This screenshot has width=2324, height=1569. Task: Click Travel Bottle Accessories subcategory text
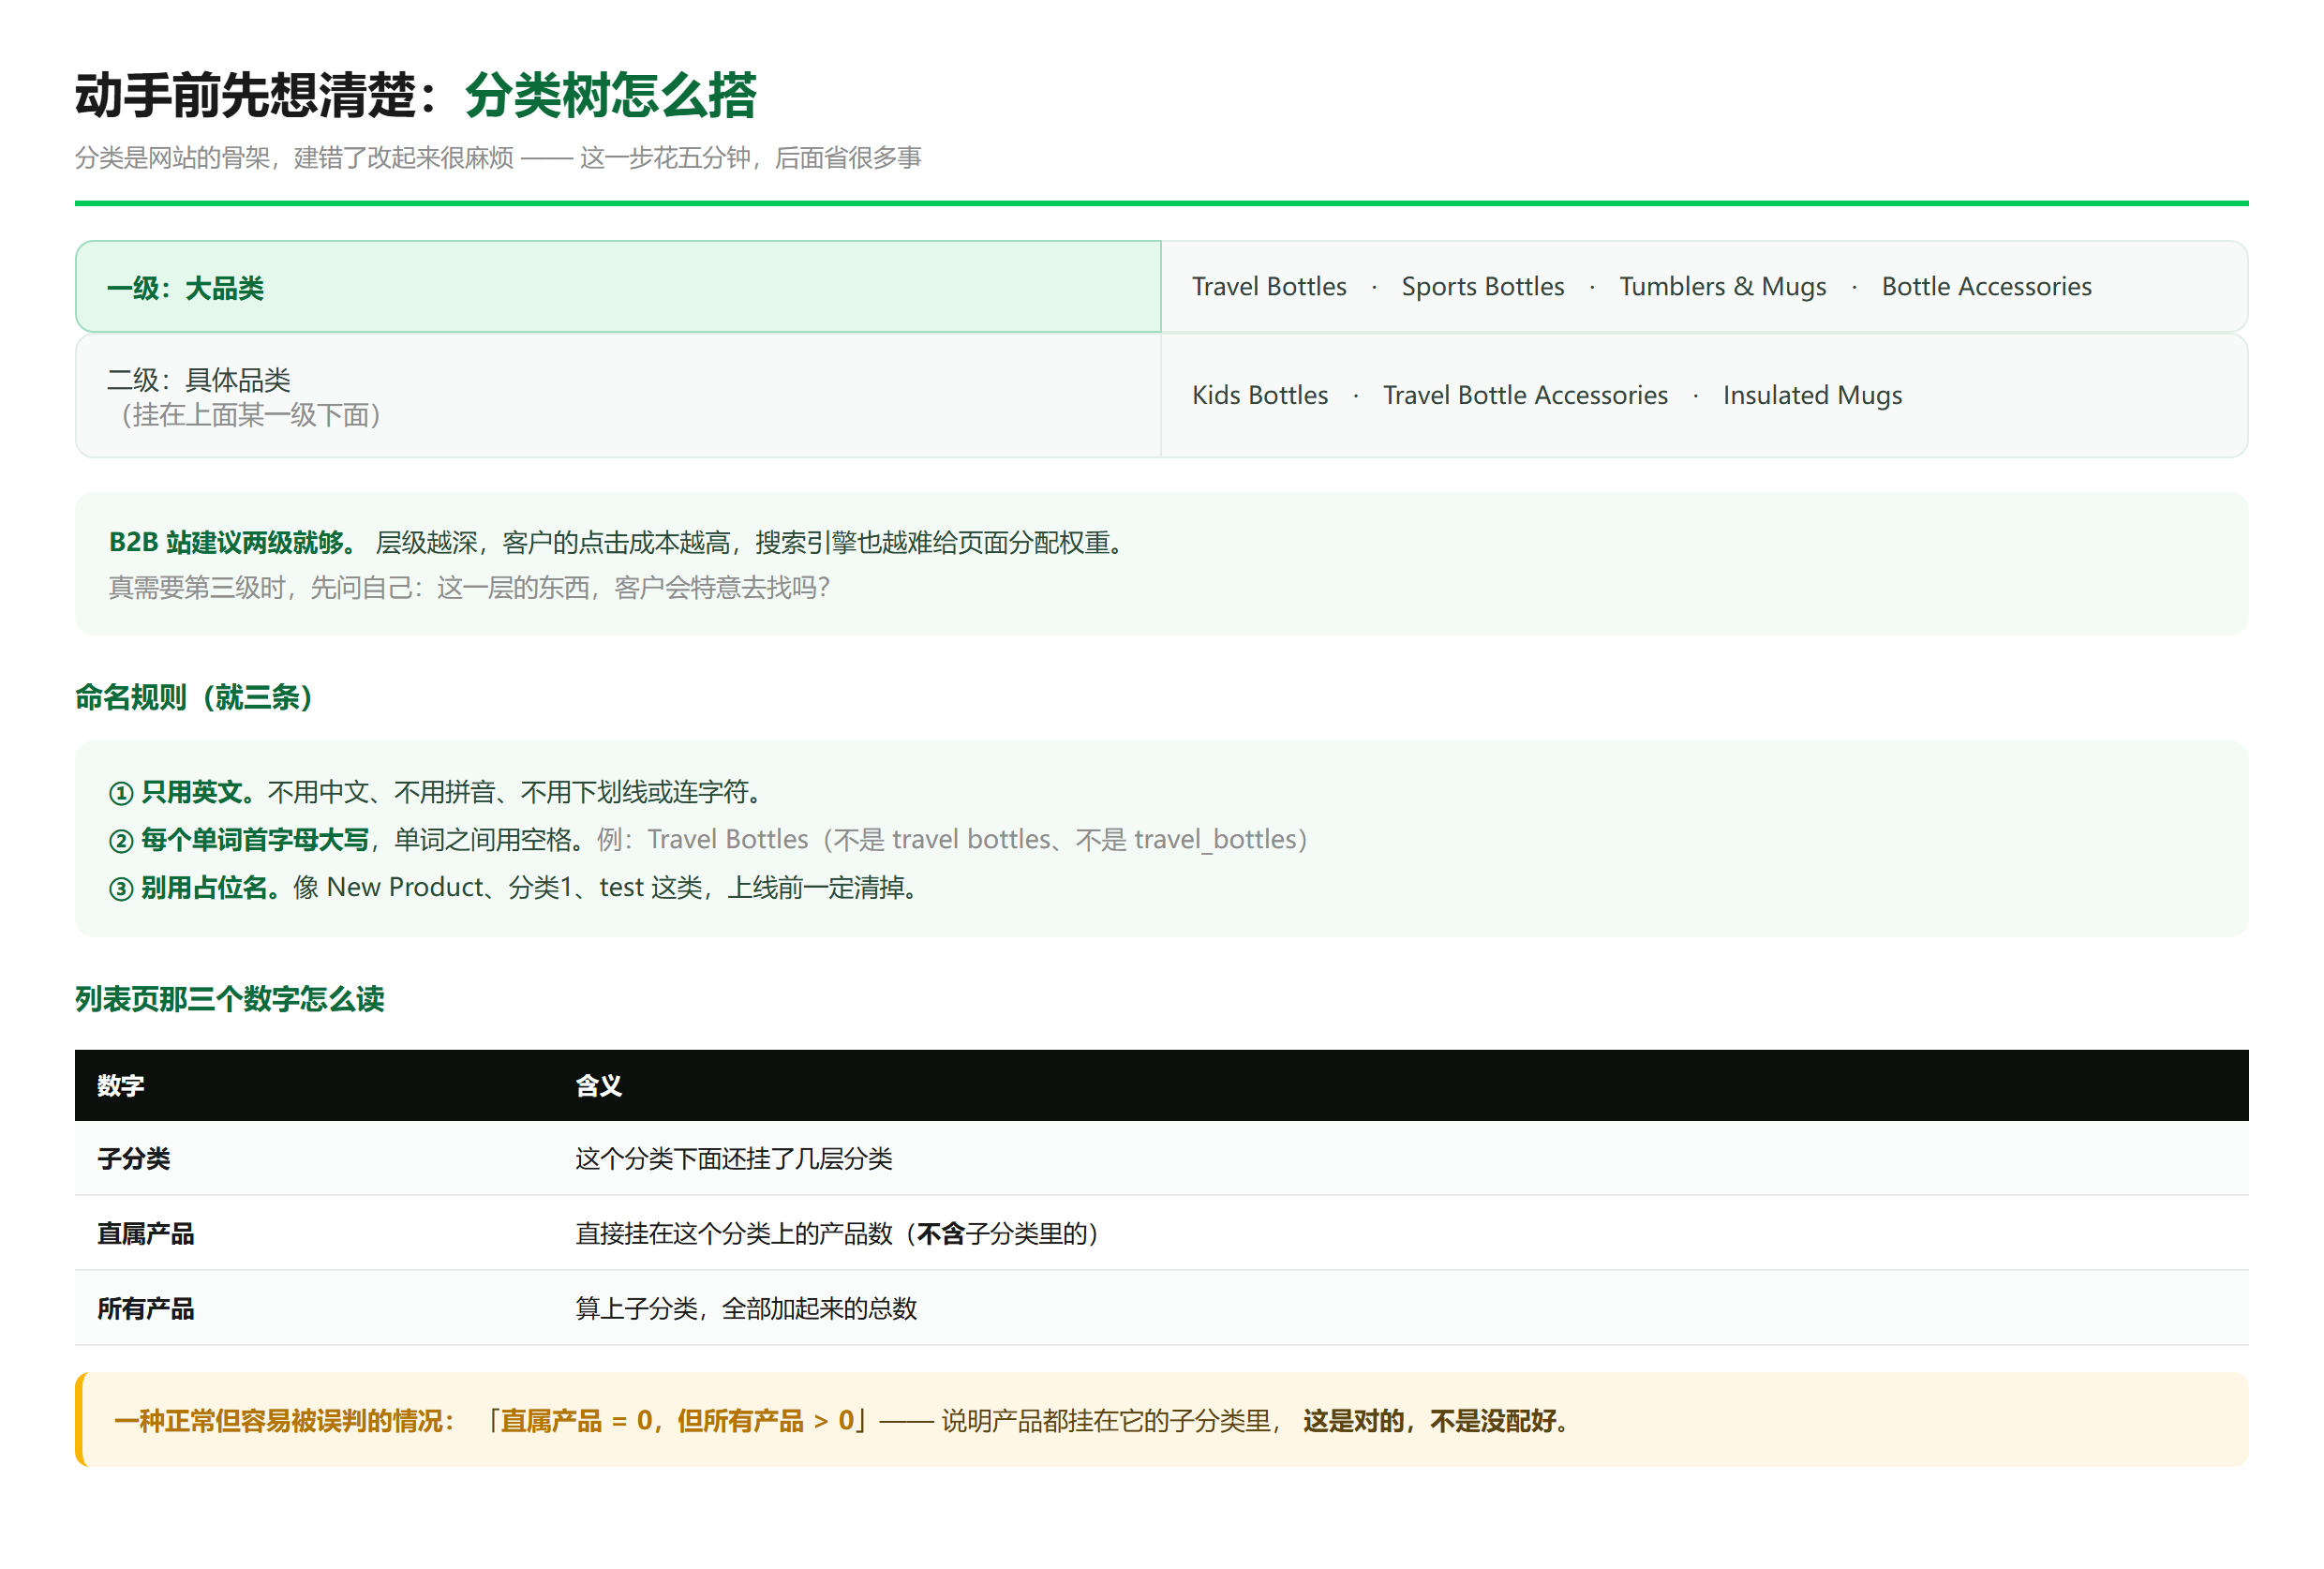coord(1525,396)
